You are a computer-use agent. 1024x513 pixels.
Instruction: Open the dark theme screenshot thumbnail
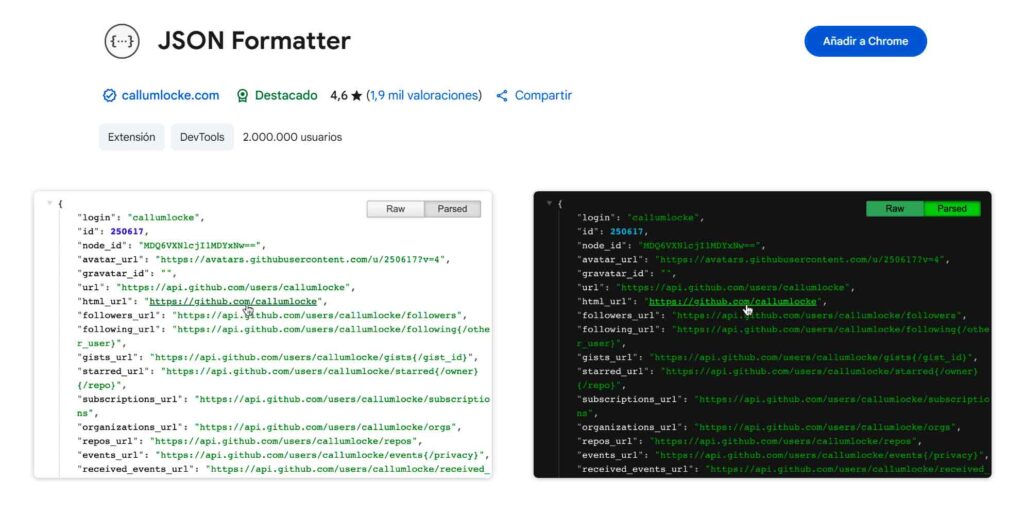(x=762, y=335)
